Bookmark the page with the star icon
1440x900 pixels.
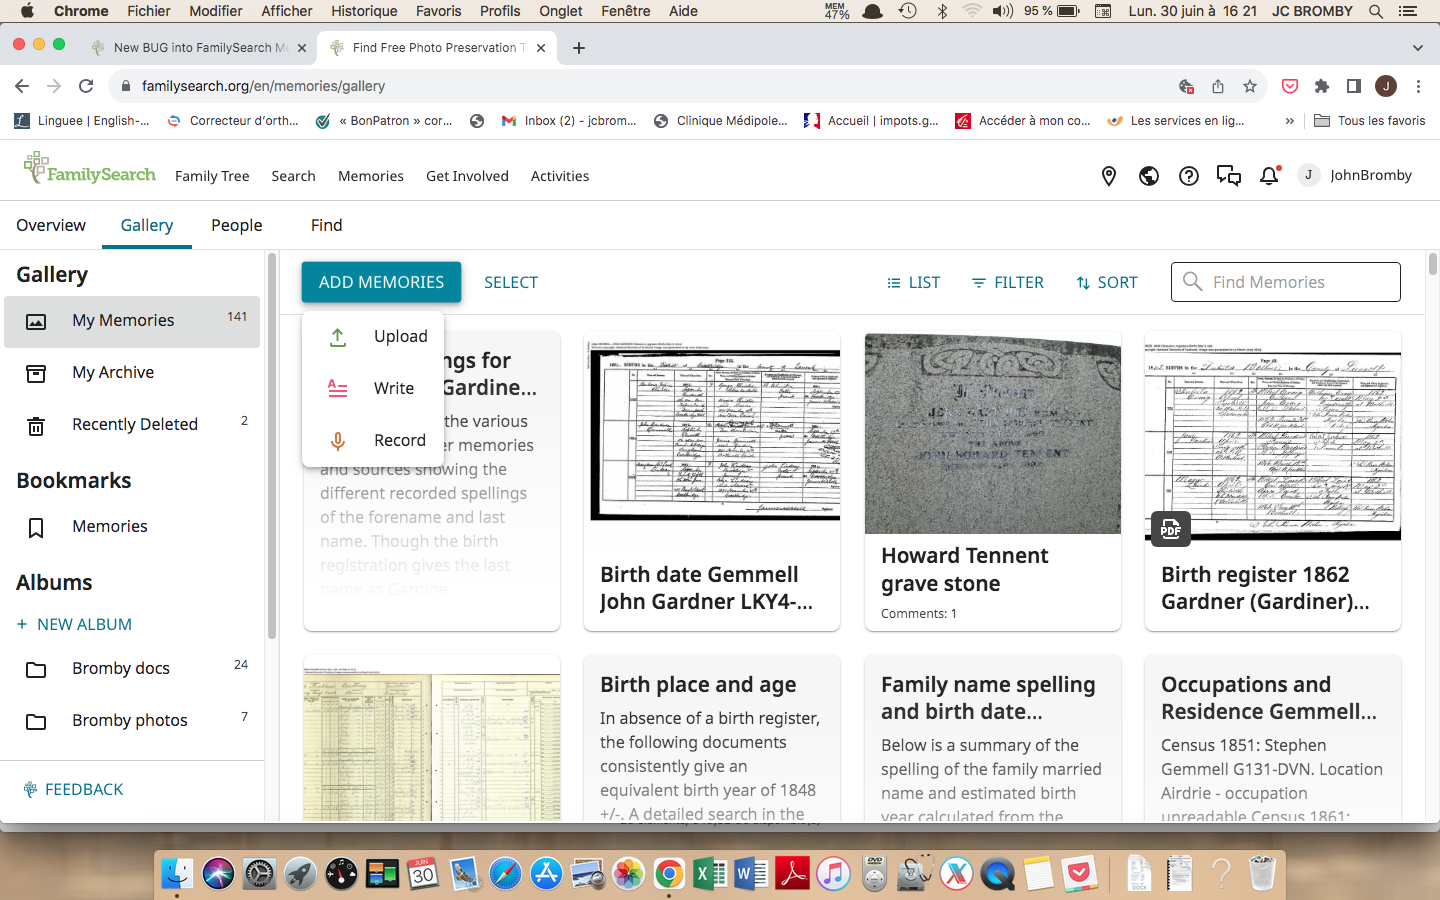tap(1250, 86)
